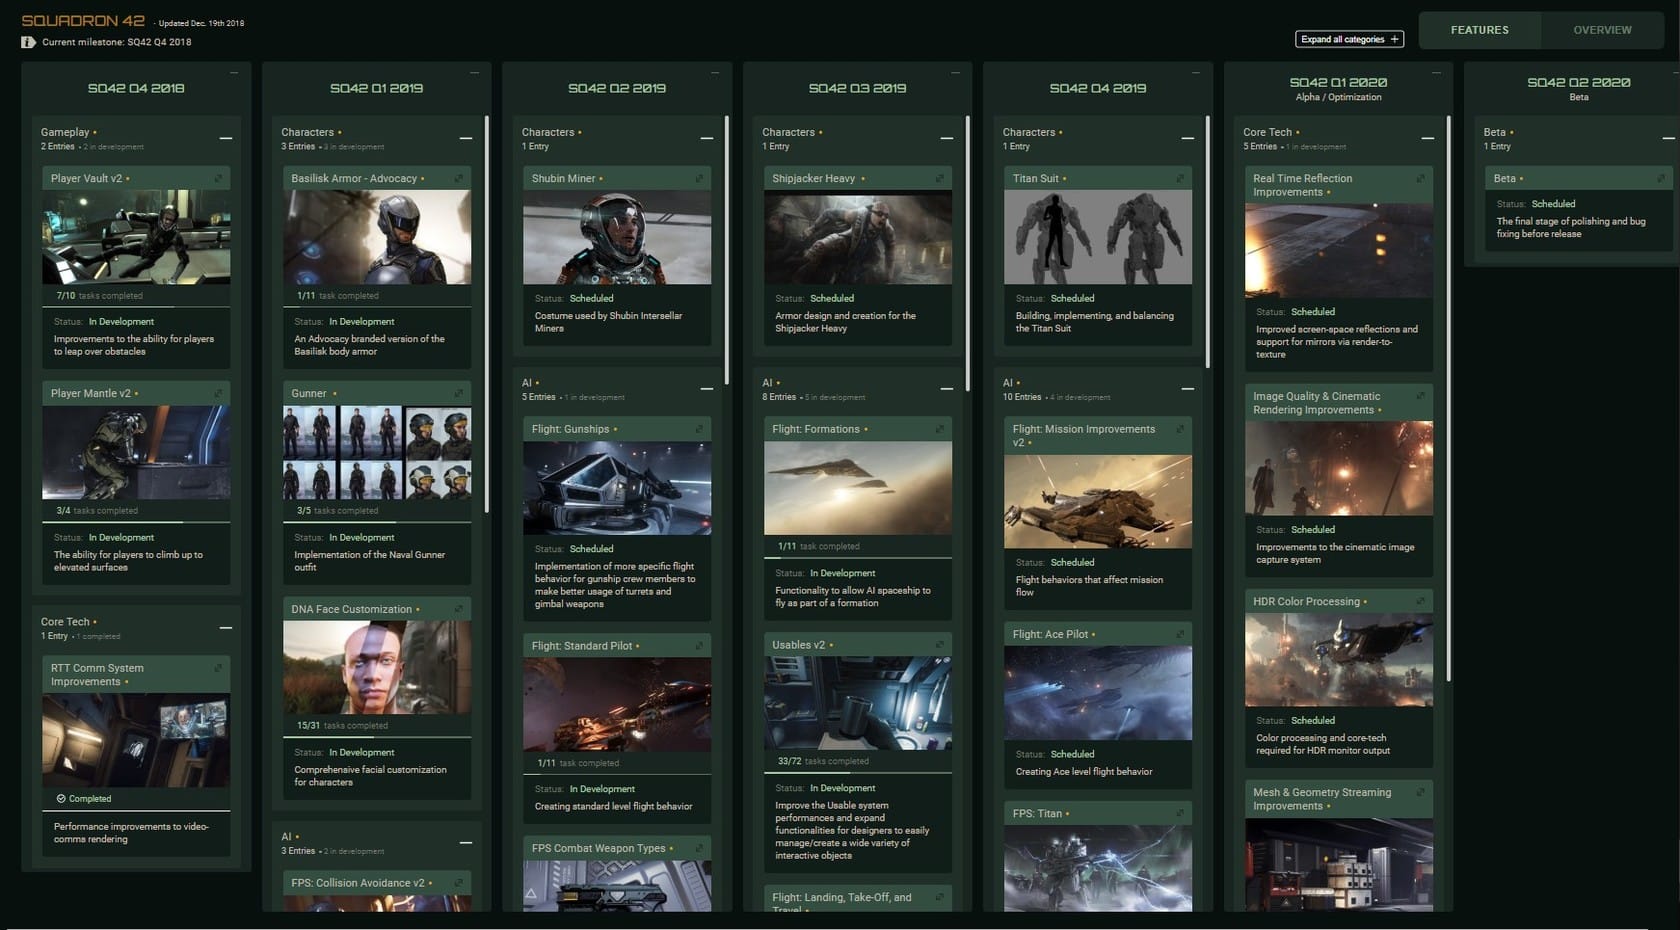1680x930 pixels.
Task: Click expand icon on Basilisk Armor - Advocacy card
Action: pyautogui.click(x=458, y=178)
